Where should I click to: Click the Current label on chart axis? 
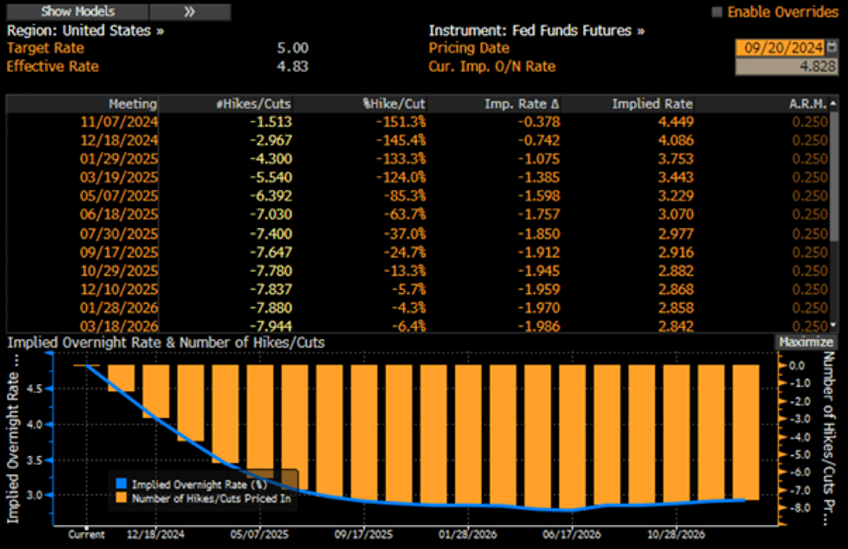(86, 534)
